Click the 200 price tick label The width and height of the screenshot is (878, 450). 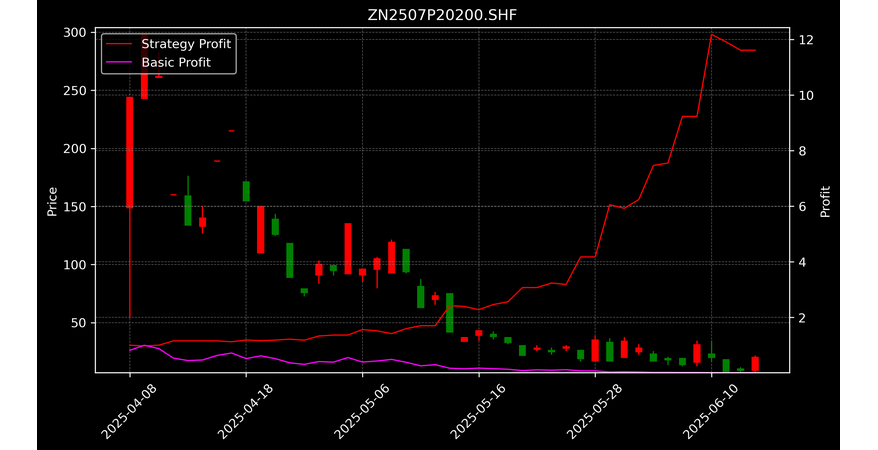tap(76, 149)
